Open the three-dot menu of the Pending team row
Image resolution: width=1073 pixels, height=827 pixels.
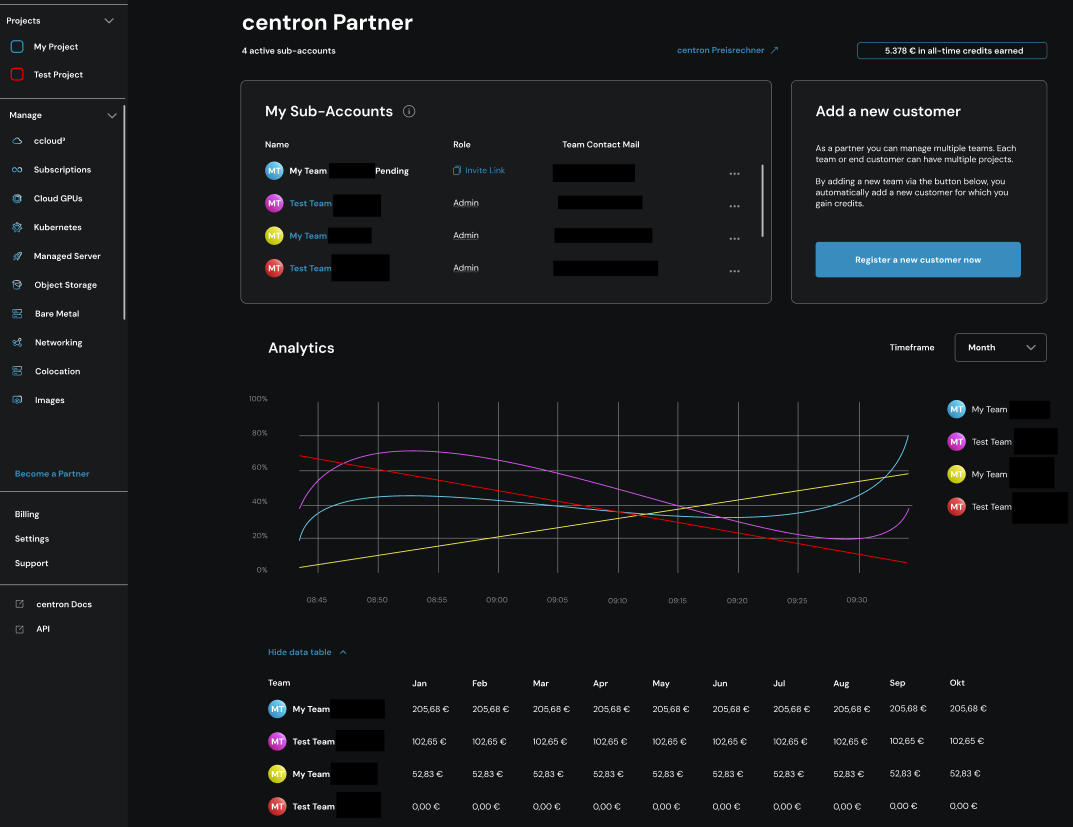click(734, 174)
